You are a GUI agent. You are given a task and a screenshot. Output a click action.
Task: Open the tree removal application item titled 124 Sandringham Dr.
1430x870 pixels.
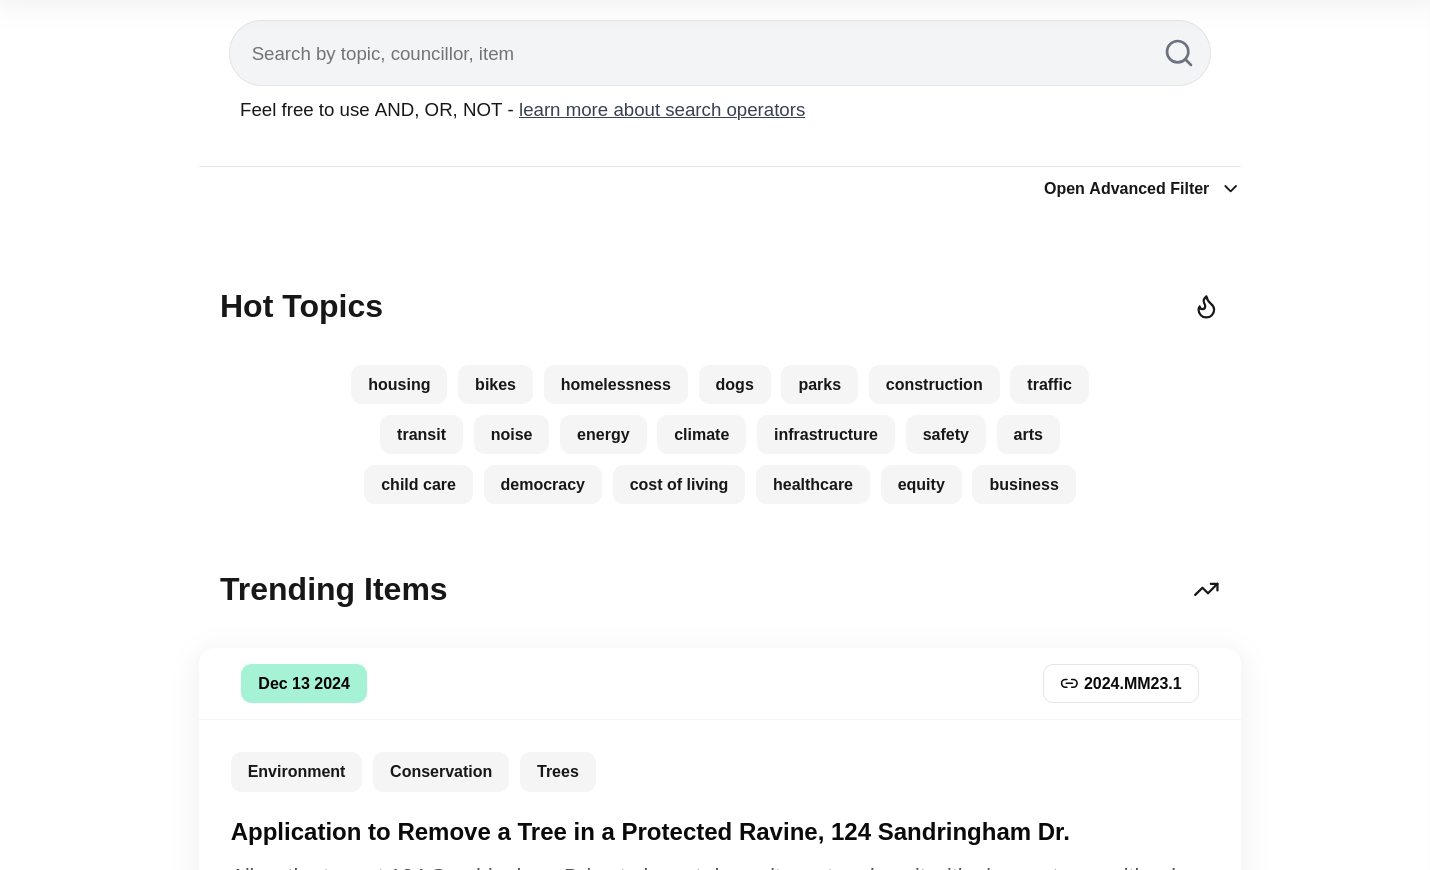[650, 831]
